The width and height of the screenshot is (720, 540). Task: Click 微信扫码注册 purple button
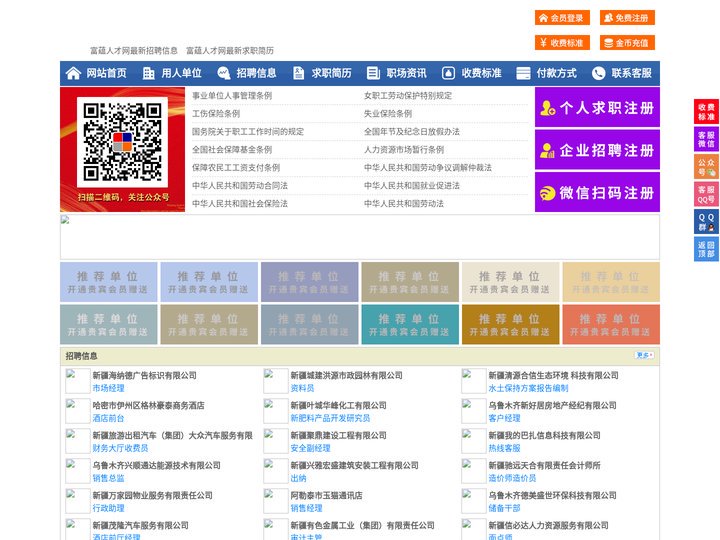tap(597, 192)
